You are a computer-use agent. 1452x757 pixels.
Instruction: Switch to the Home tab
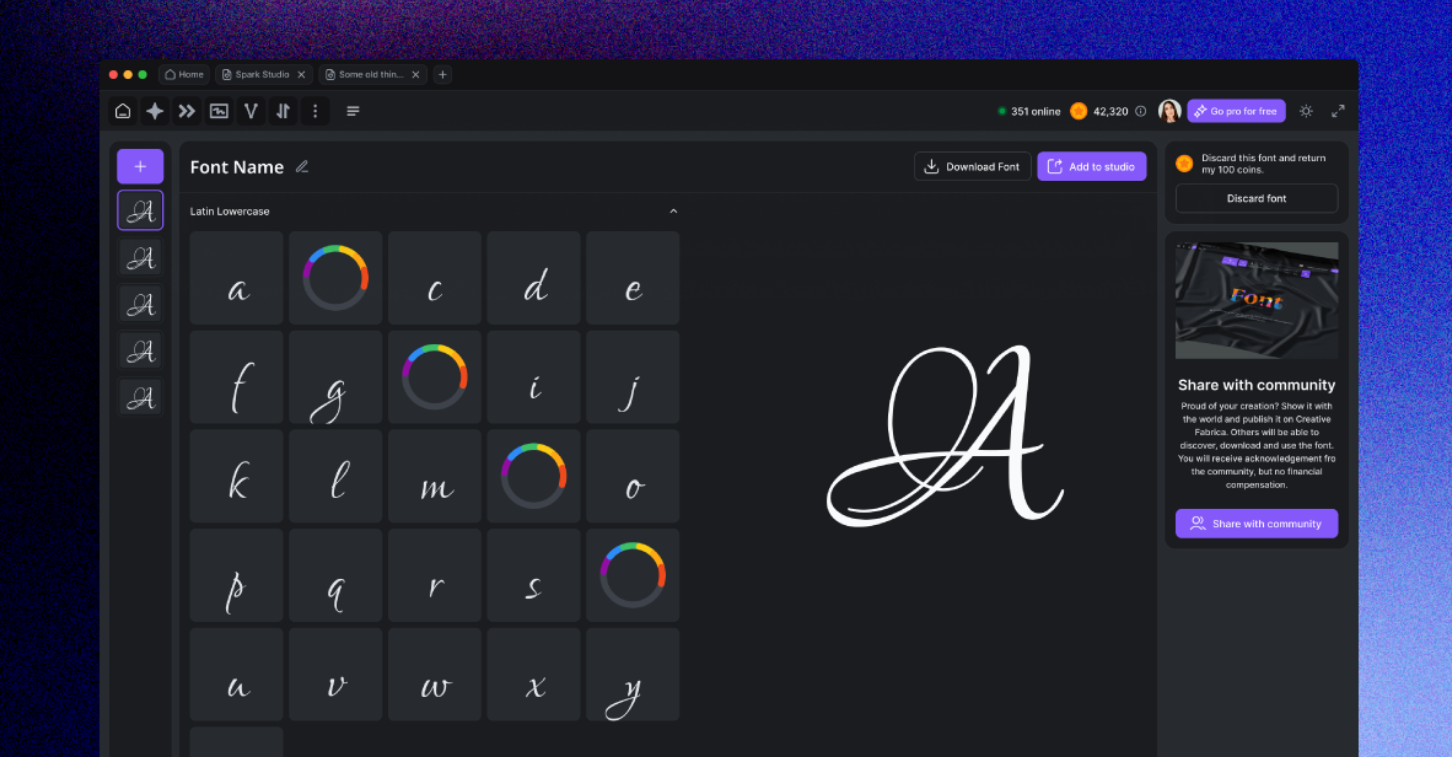point(184,75)
